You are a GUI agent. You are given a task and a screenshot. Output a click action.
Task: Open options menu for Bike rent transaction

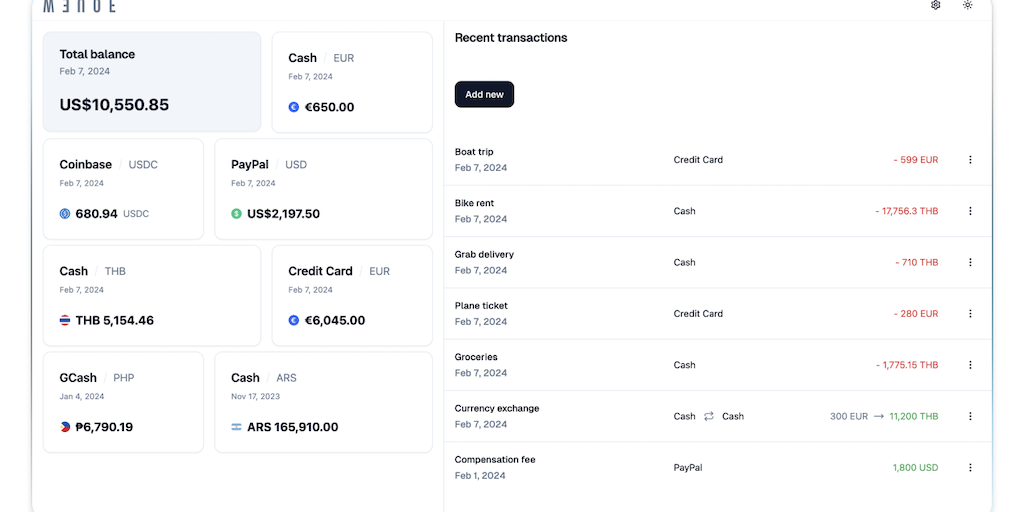coord(970,211)
